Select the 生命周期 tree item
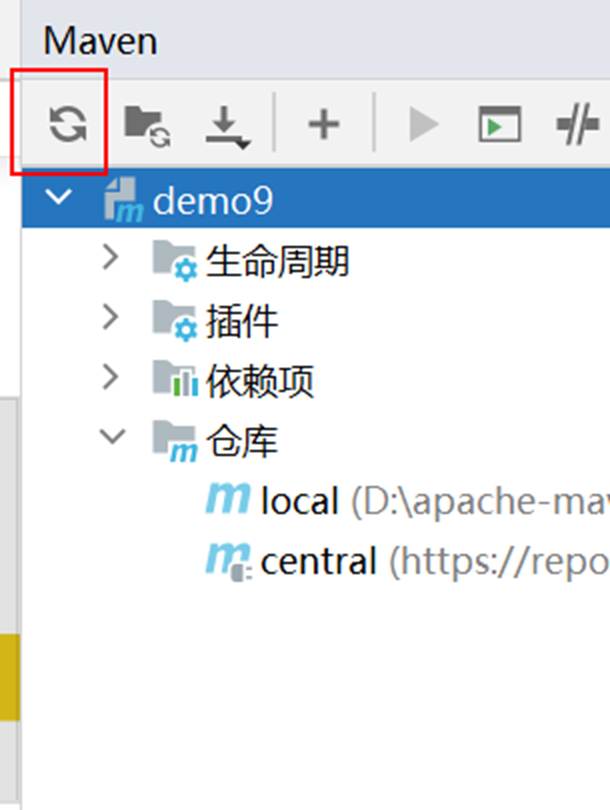Image resolution: width=610 pixels, height=810 pixels. click(x=277, y=261)
